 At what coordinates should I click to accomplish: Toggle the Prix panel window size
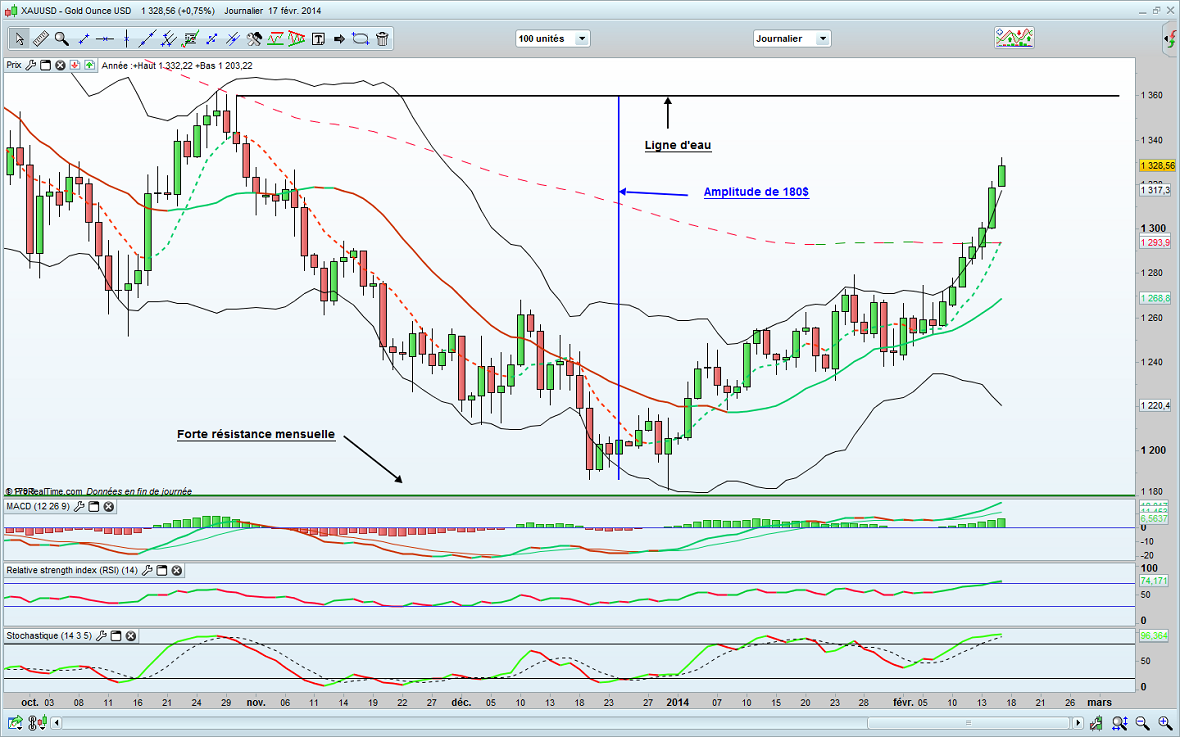pos(45,65)
